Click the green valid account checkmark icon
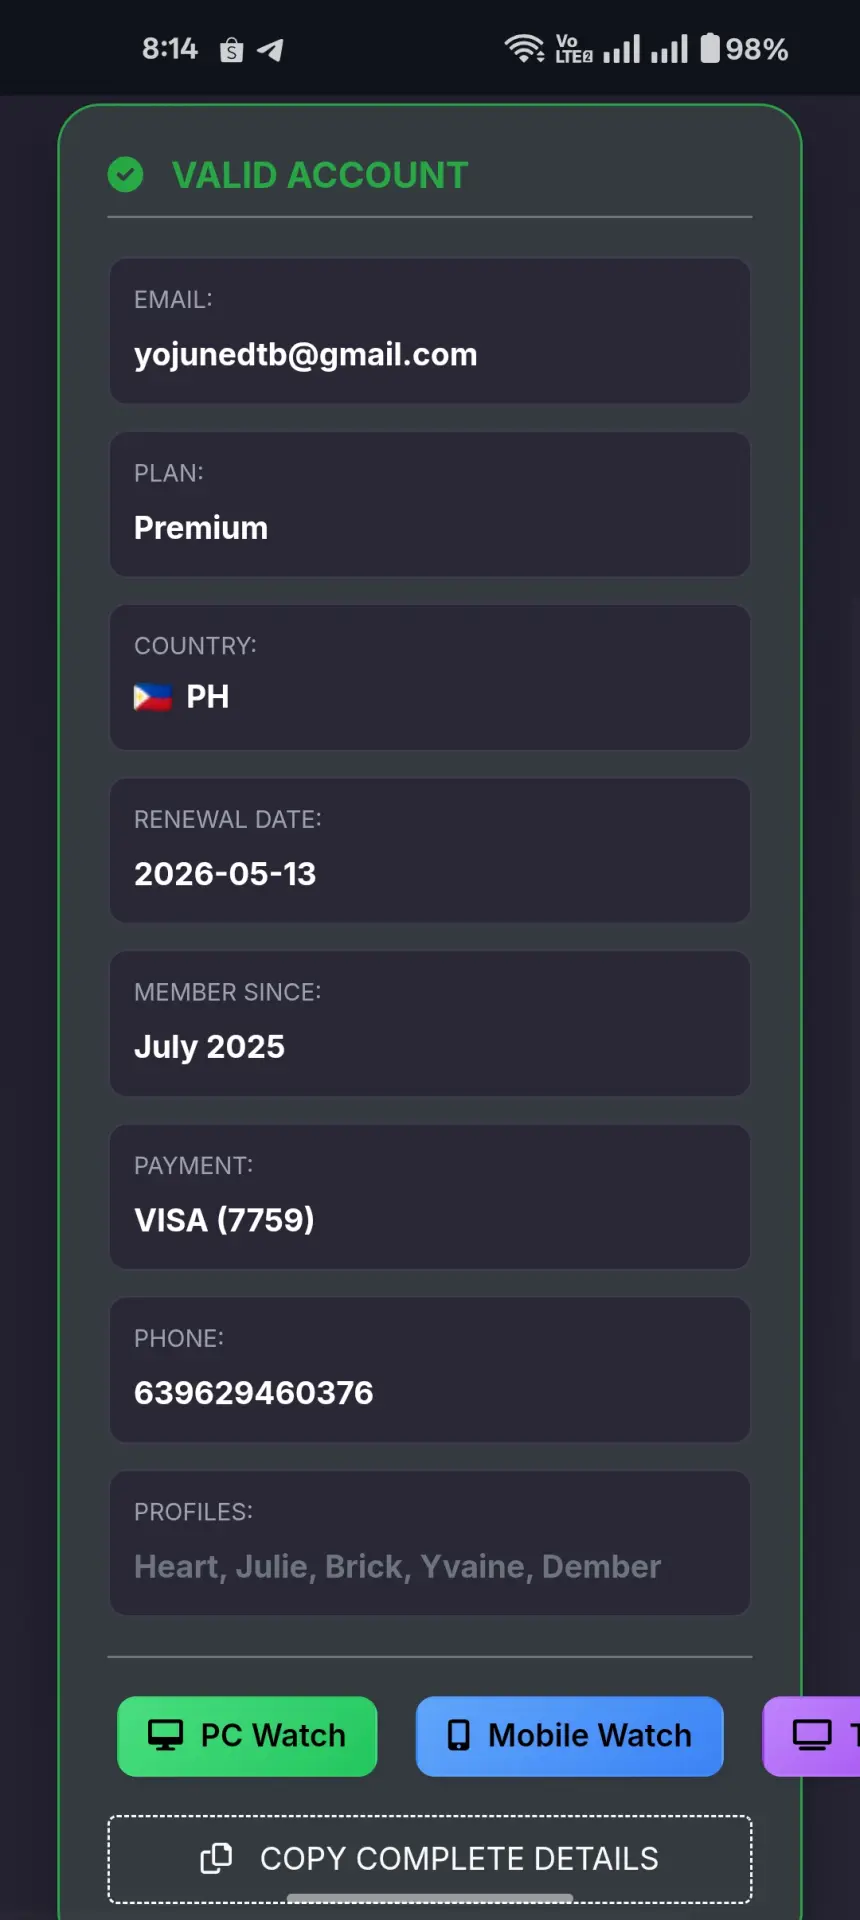The height and width of the screenshot is (1920, 860). [x=125, y=175]
